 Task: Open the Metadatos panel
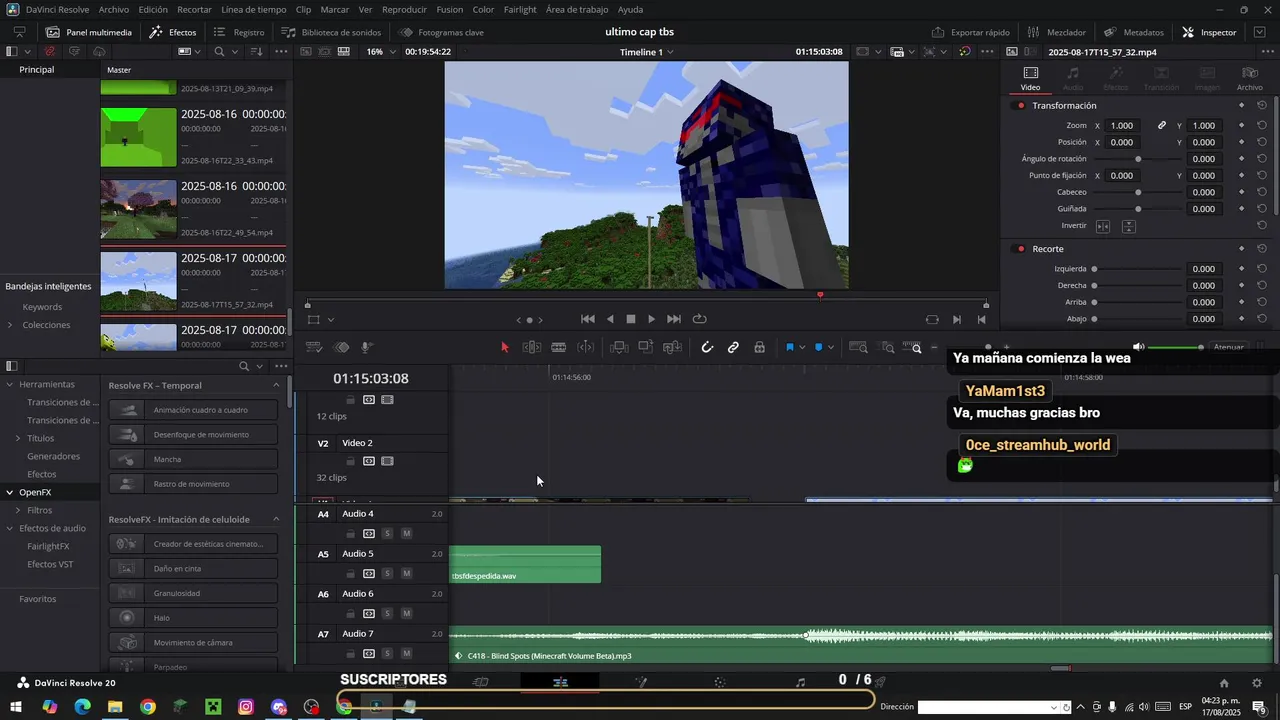point(1134,32)
